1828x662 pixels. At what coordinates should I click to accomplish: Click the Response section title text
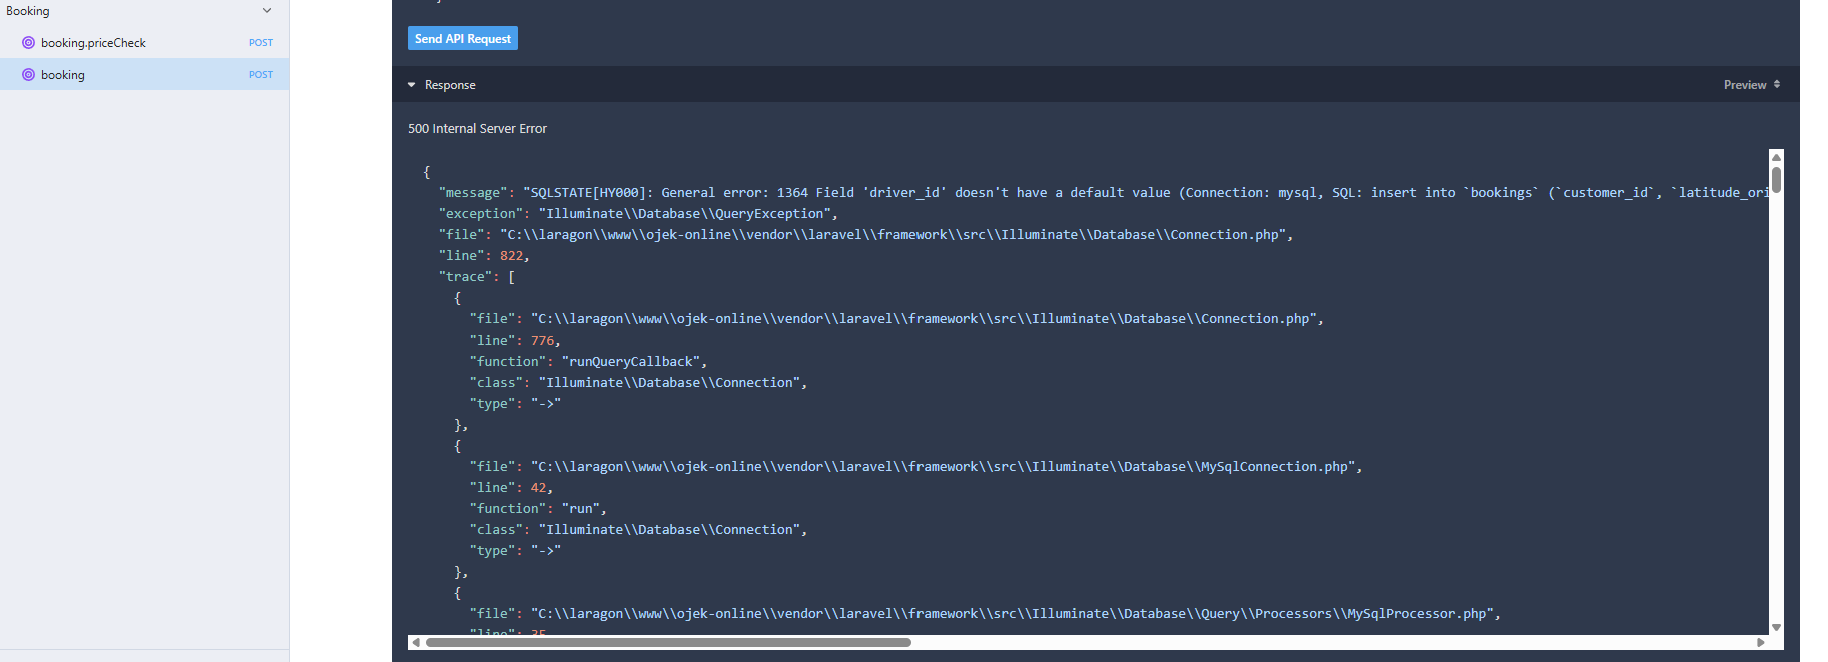tap(450, 85)
